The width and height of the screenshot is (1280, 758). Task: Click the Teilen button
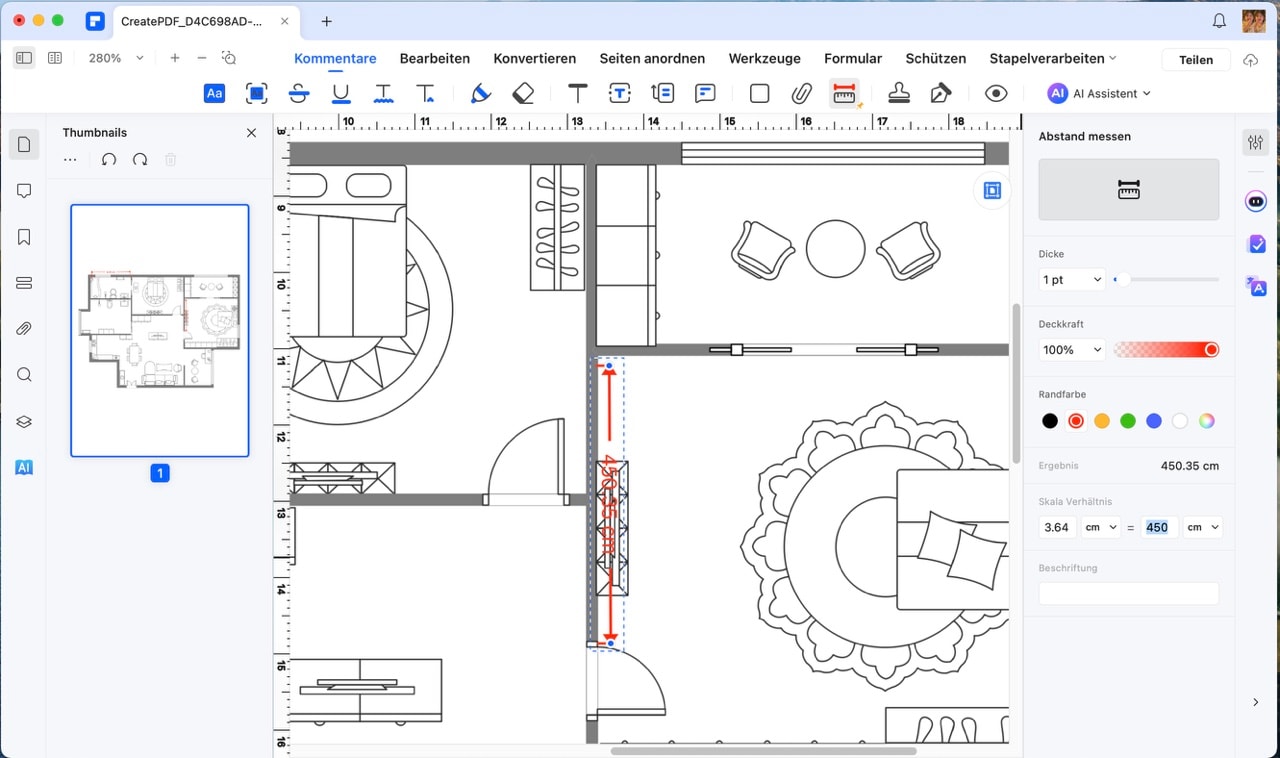(1196, 59)
